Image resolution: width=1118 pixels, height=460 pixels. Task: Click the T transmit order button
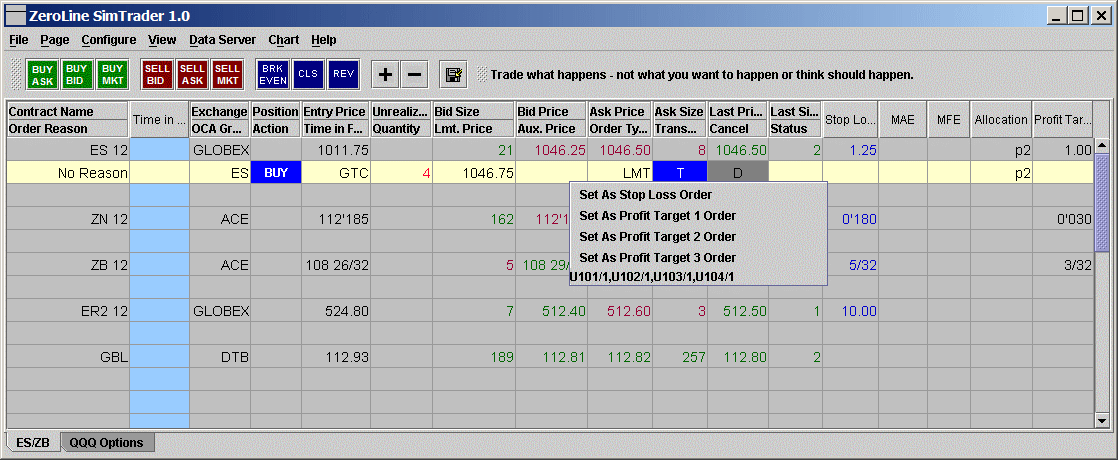(x=680, y=173)
